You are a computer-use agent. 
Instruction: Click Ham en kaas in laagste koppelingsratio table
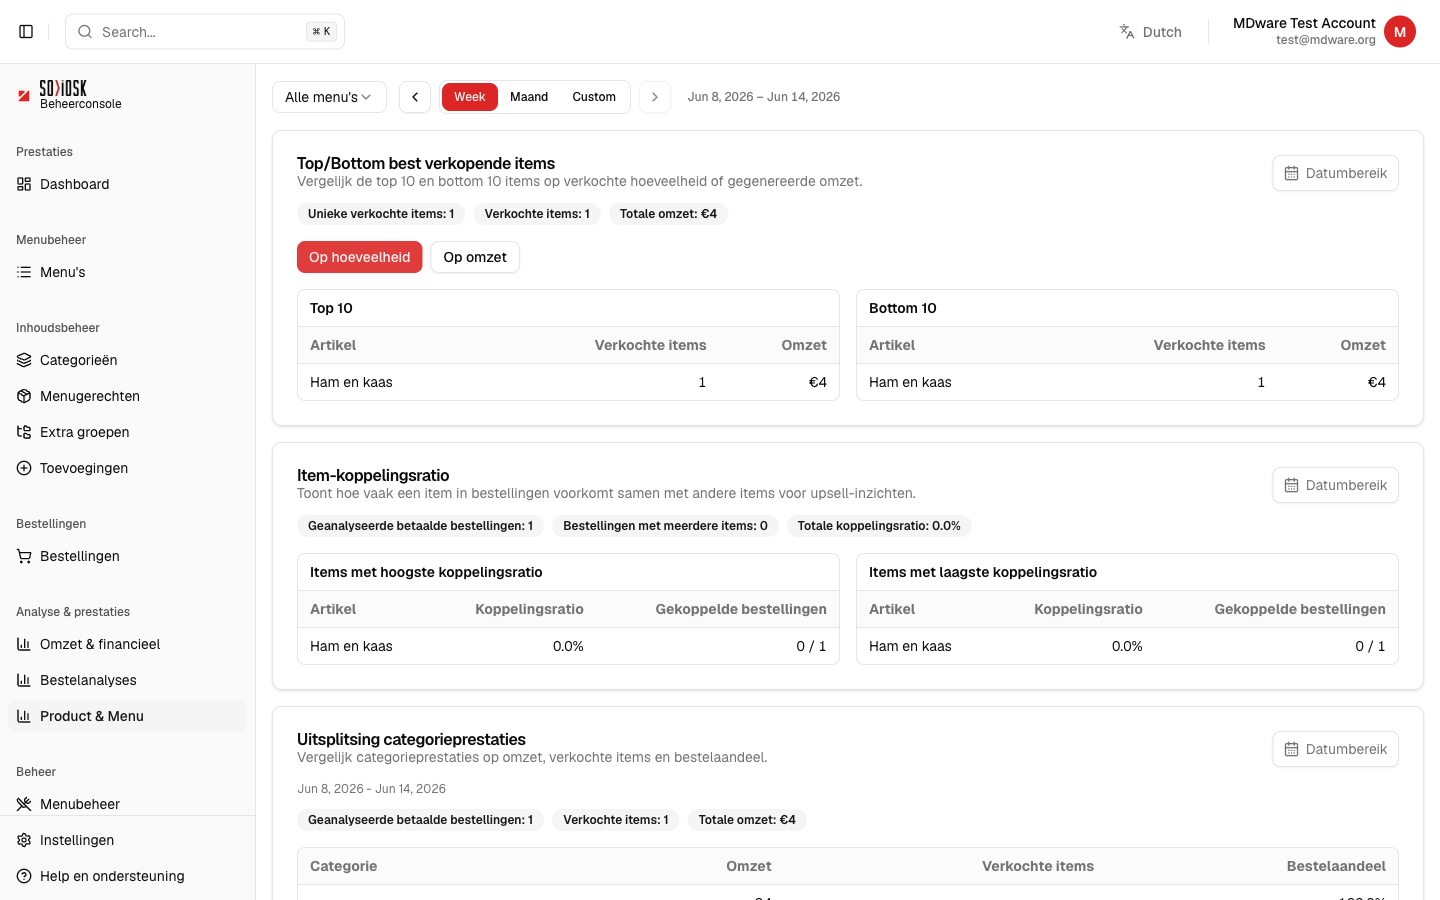910,646
